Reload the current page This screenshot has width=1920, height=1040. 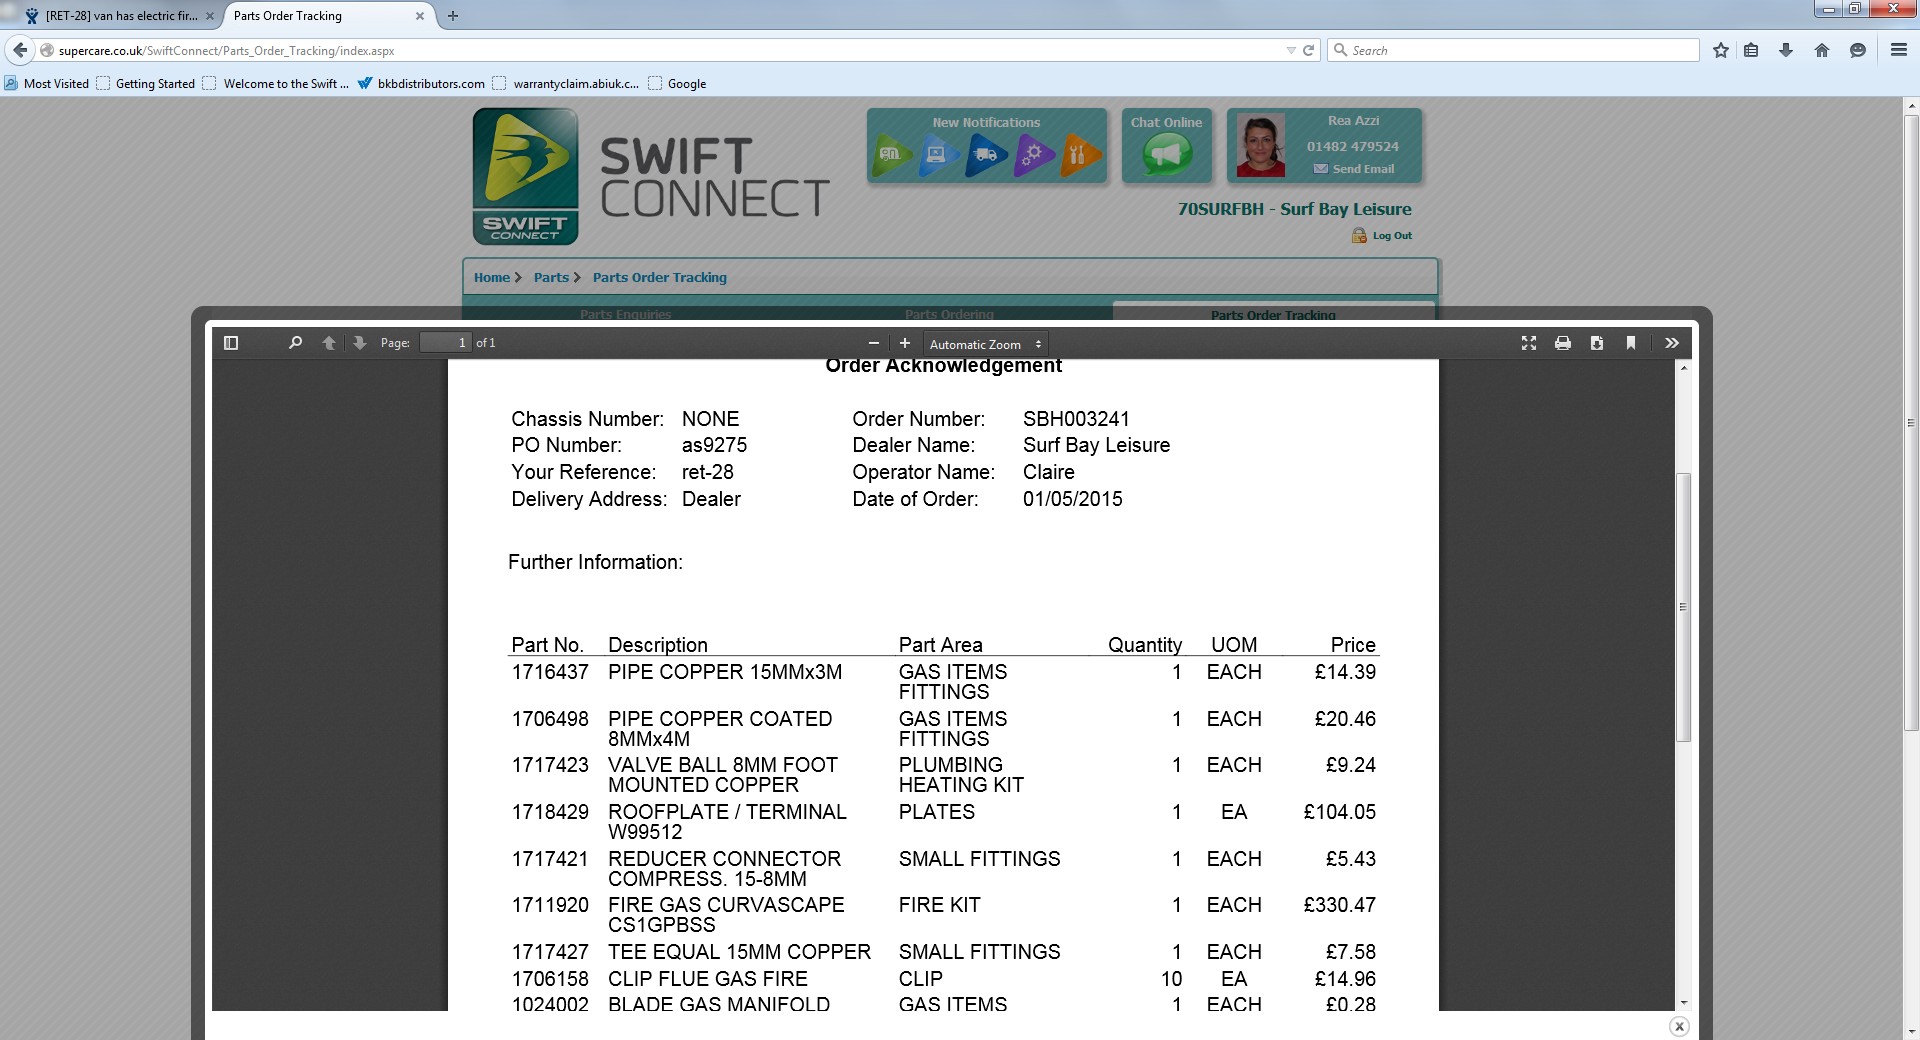[1308, 50]
